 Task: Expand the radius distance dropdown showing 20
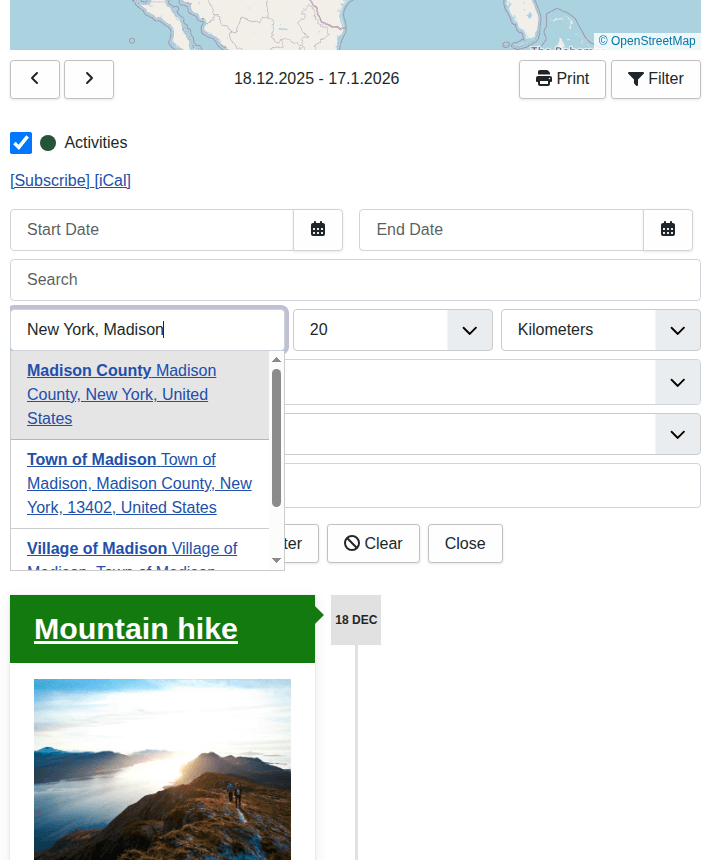tap(393, 330)
